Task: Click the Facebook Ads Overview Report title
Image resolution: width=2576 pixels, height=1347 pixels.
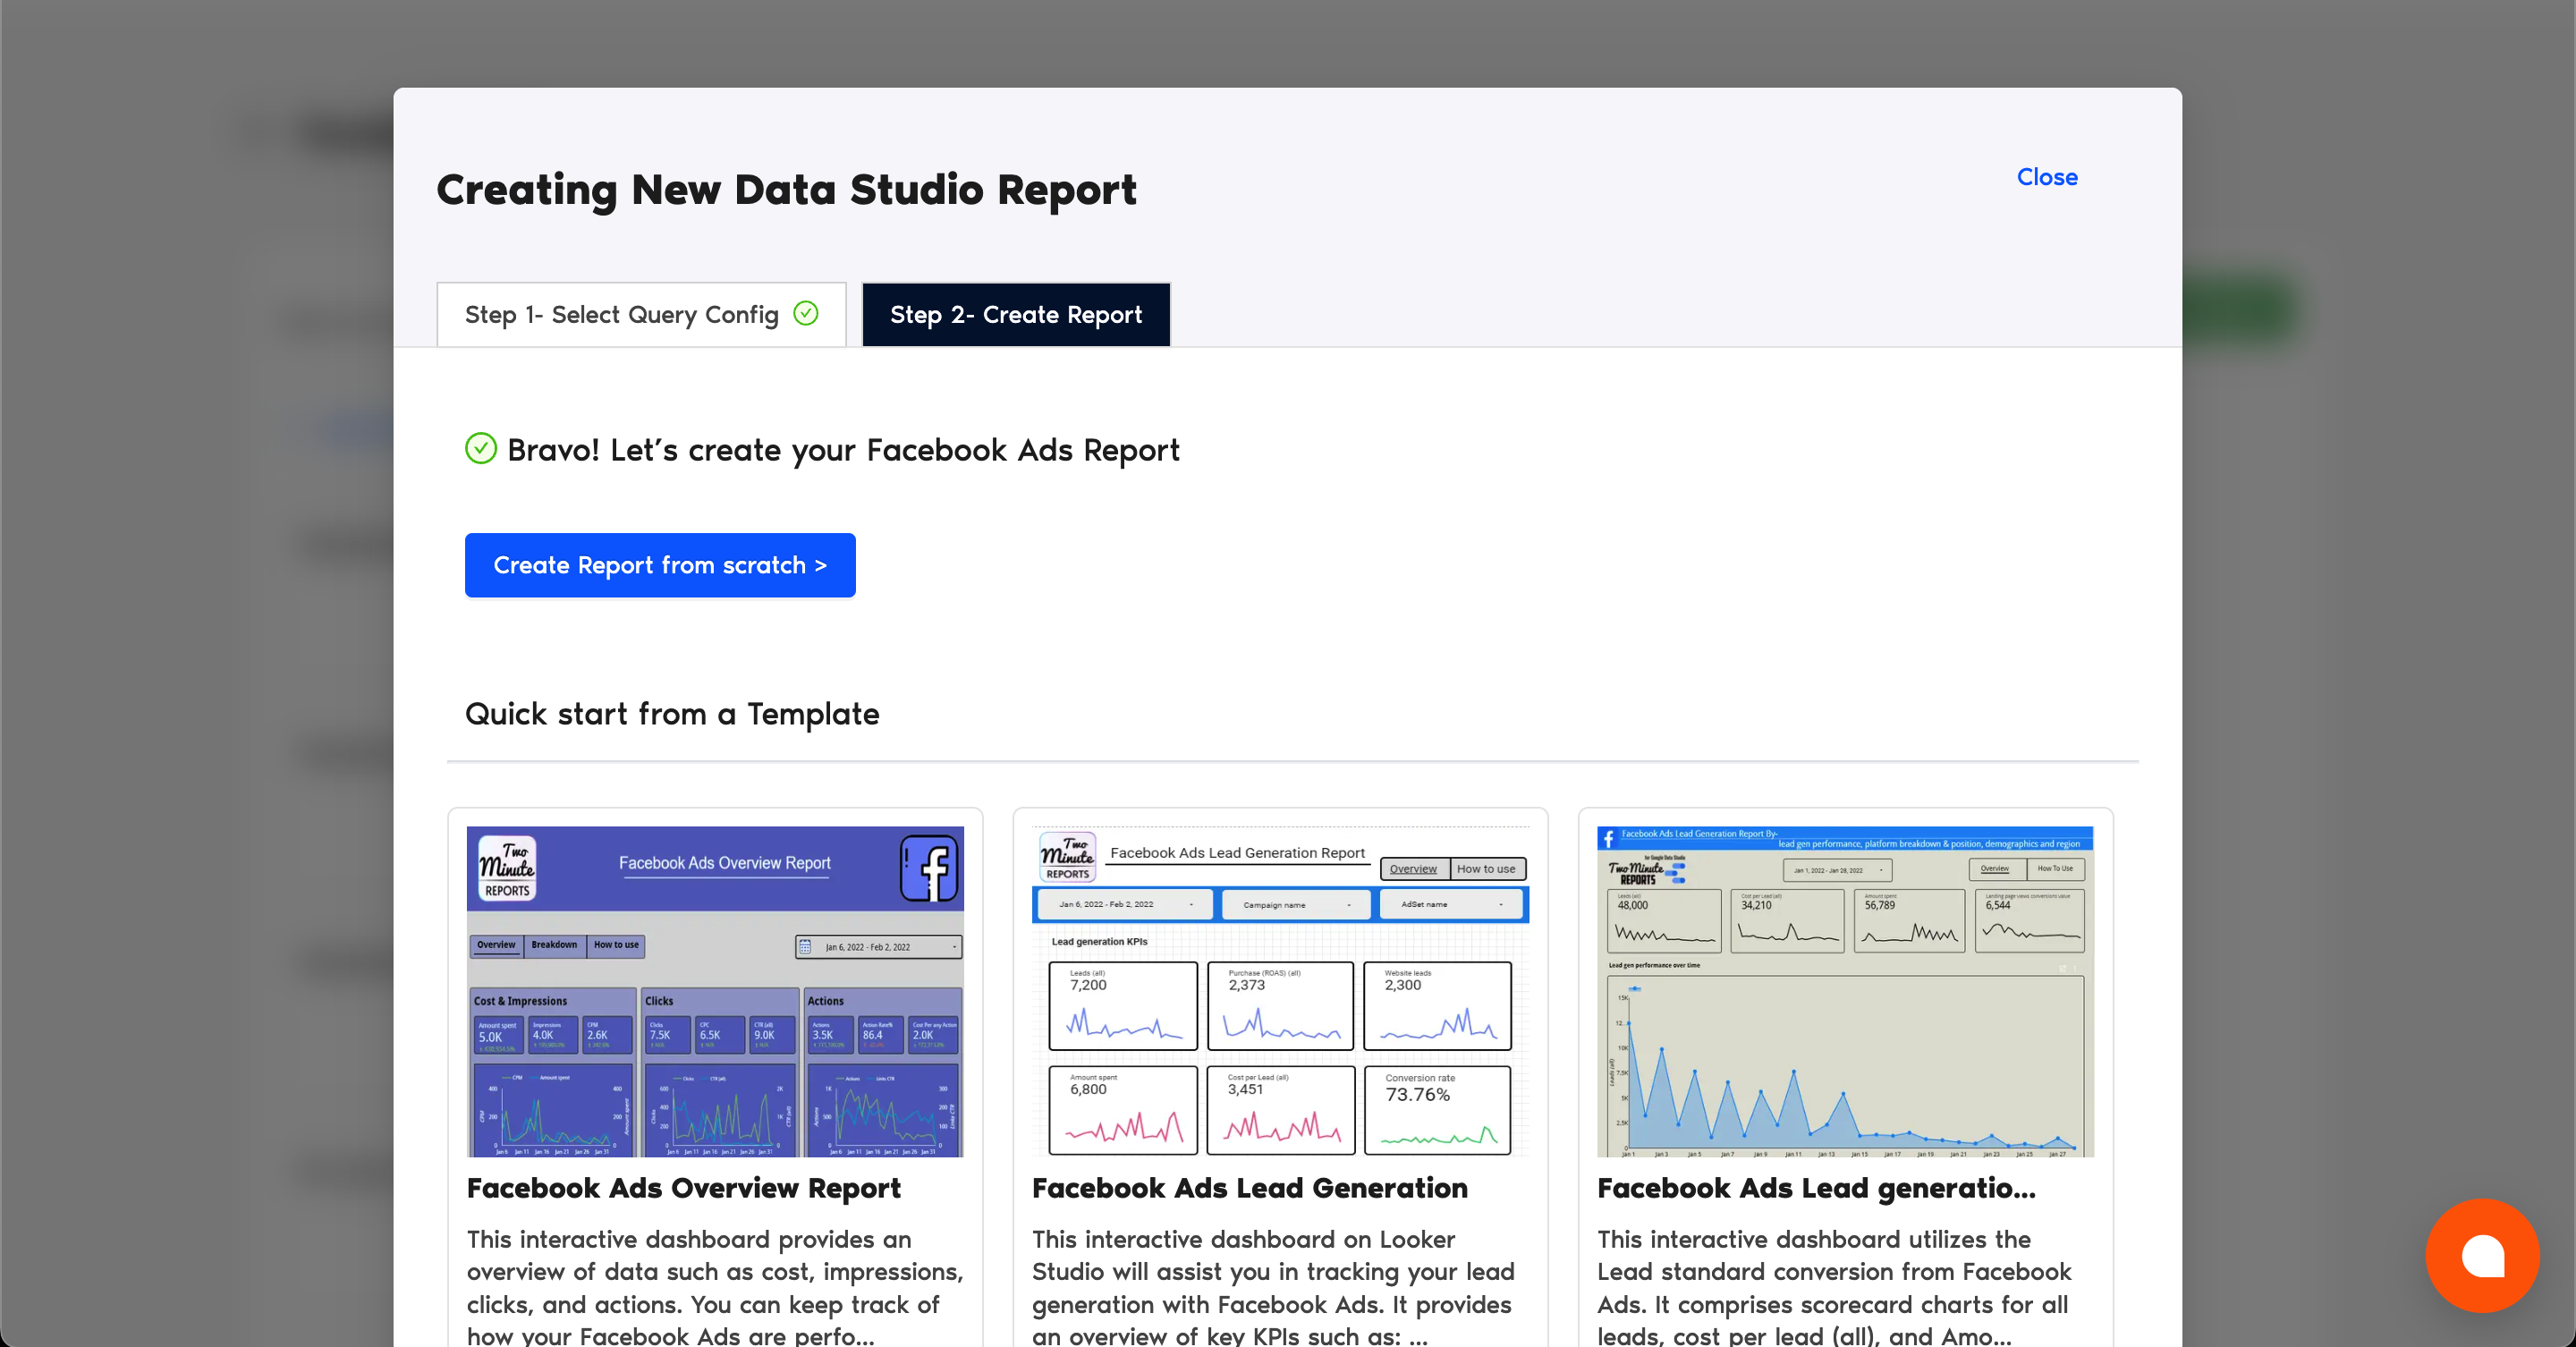Action: 684,1188
